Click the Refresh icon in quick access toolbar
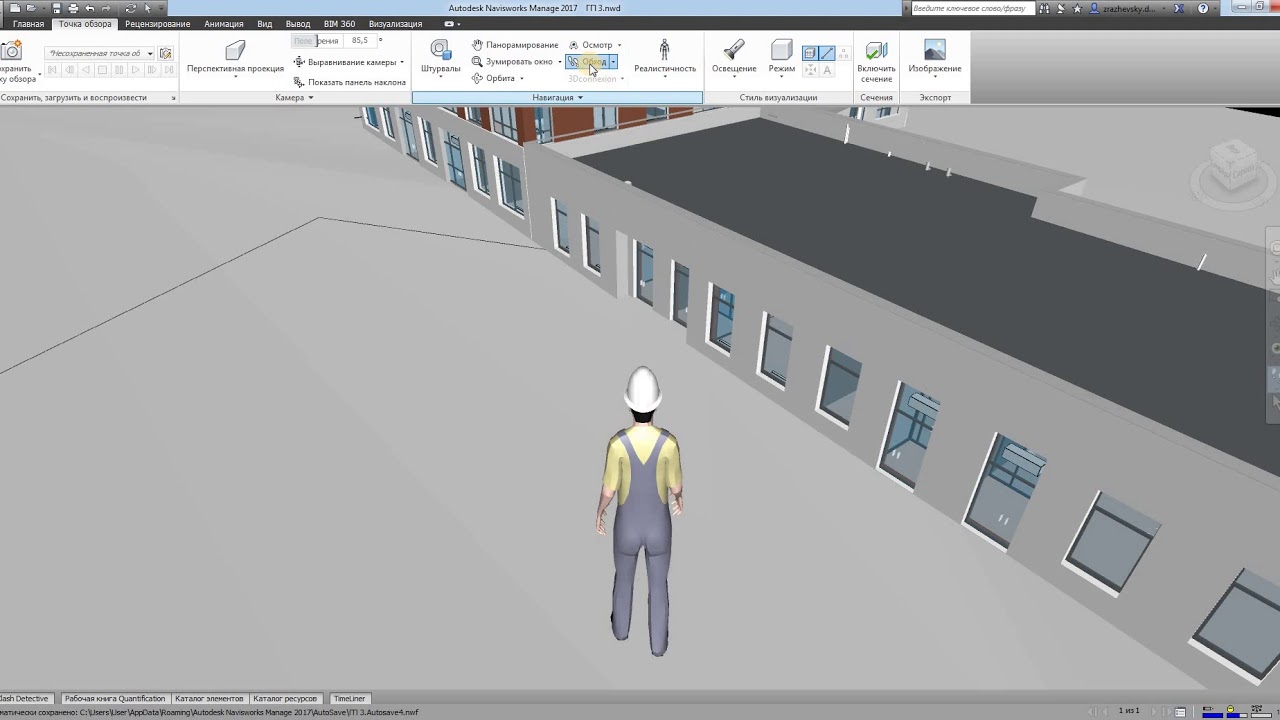This screenshot has width=1280, height=720. (130, 8)
